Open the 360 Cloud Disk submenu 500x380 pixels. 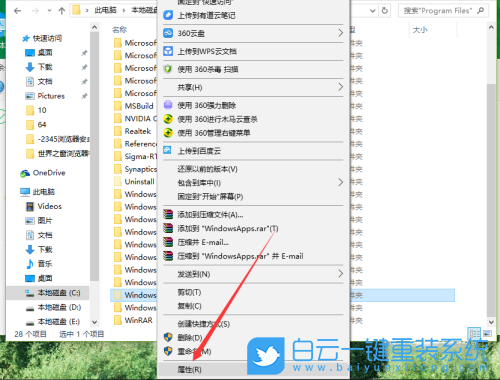click(253, 33)
